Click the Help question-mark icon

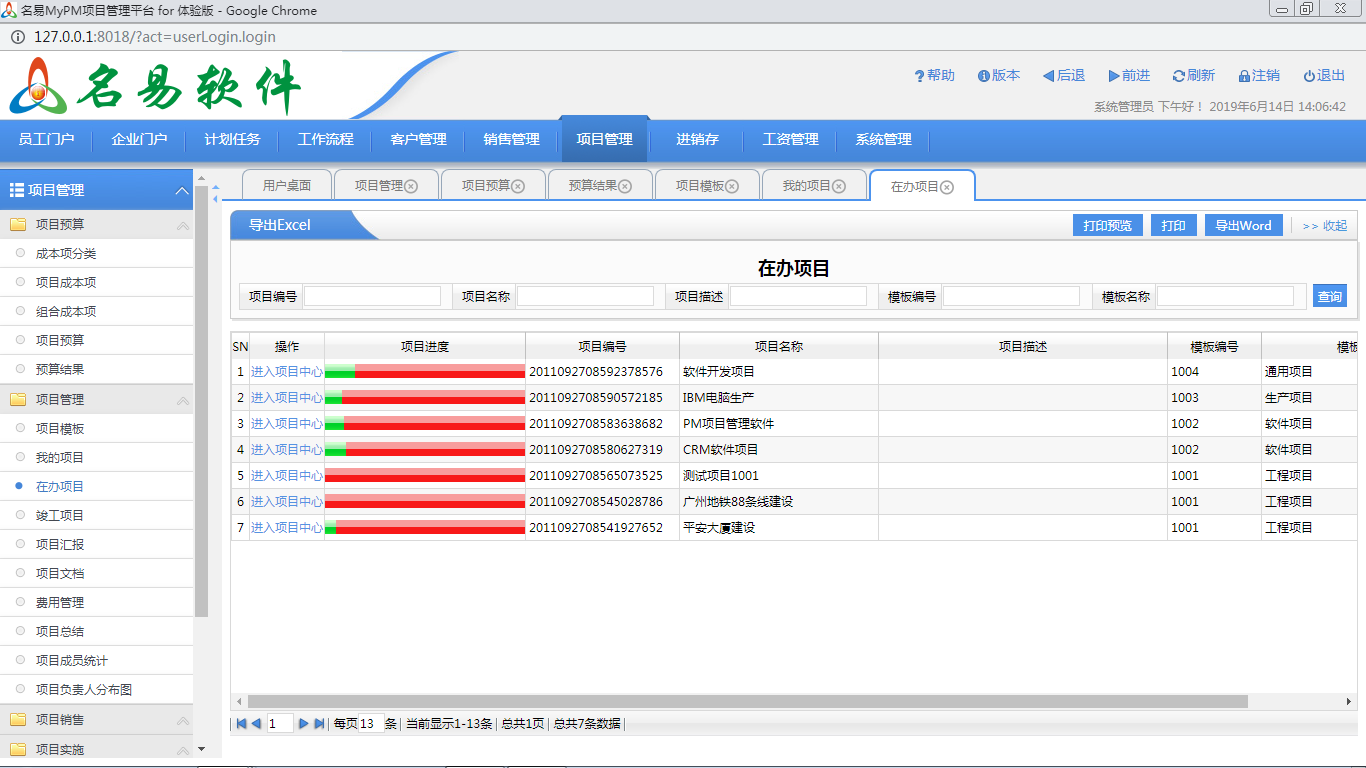[919, 76]
